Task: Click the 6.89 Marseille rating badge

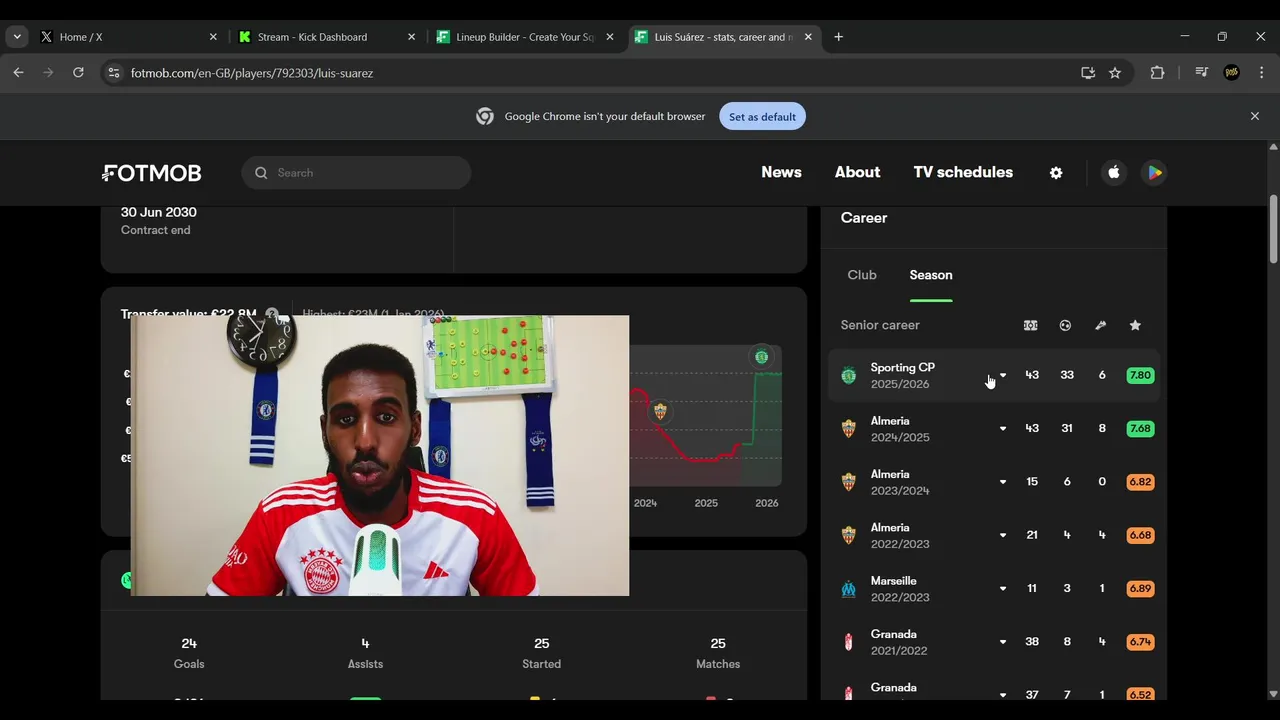Action: (x=1140, y=589)
